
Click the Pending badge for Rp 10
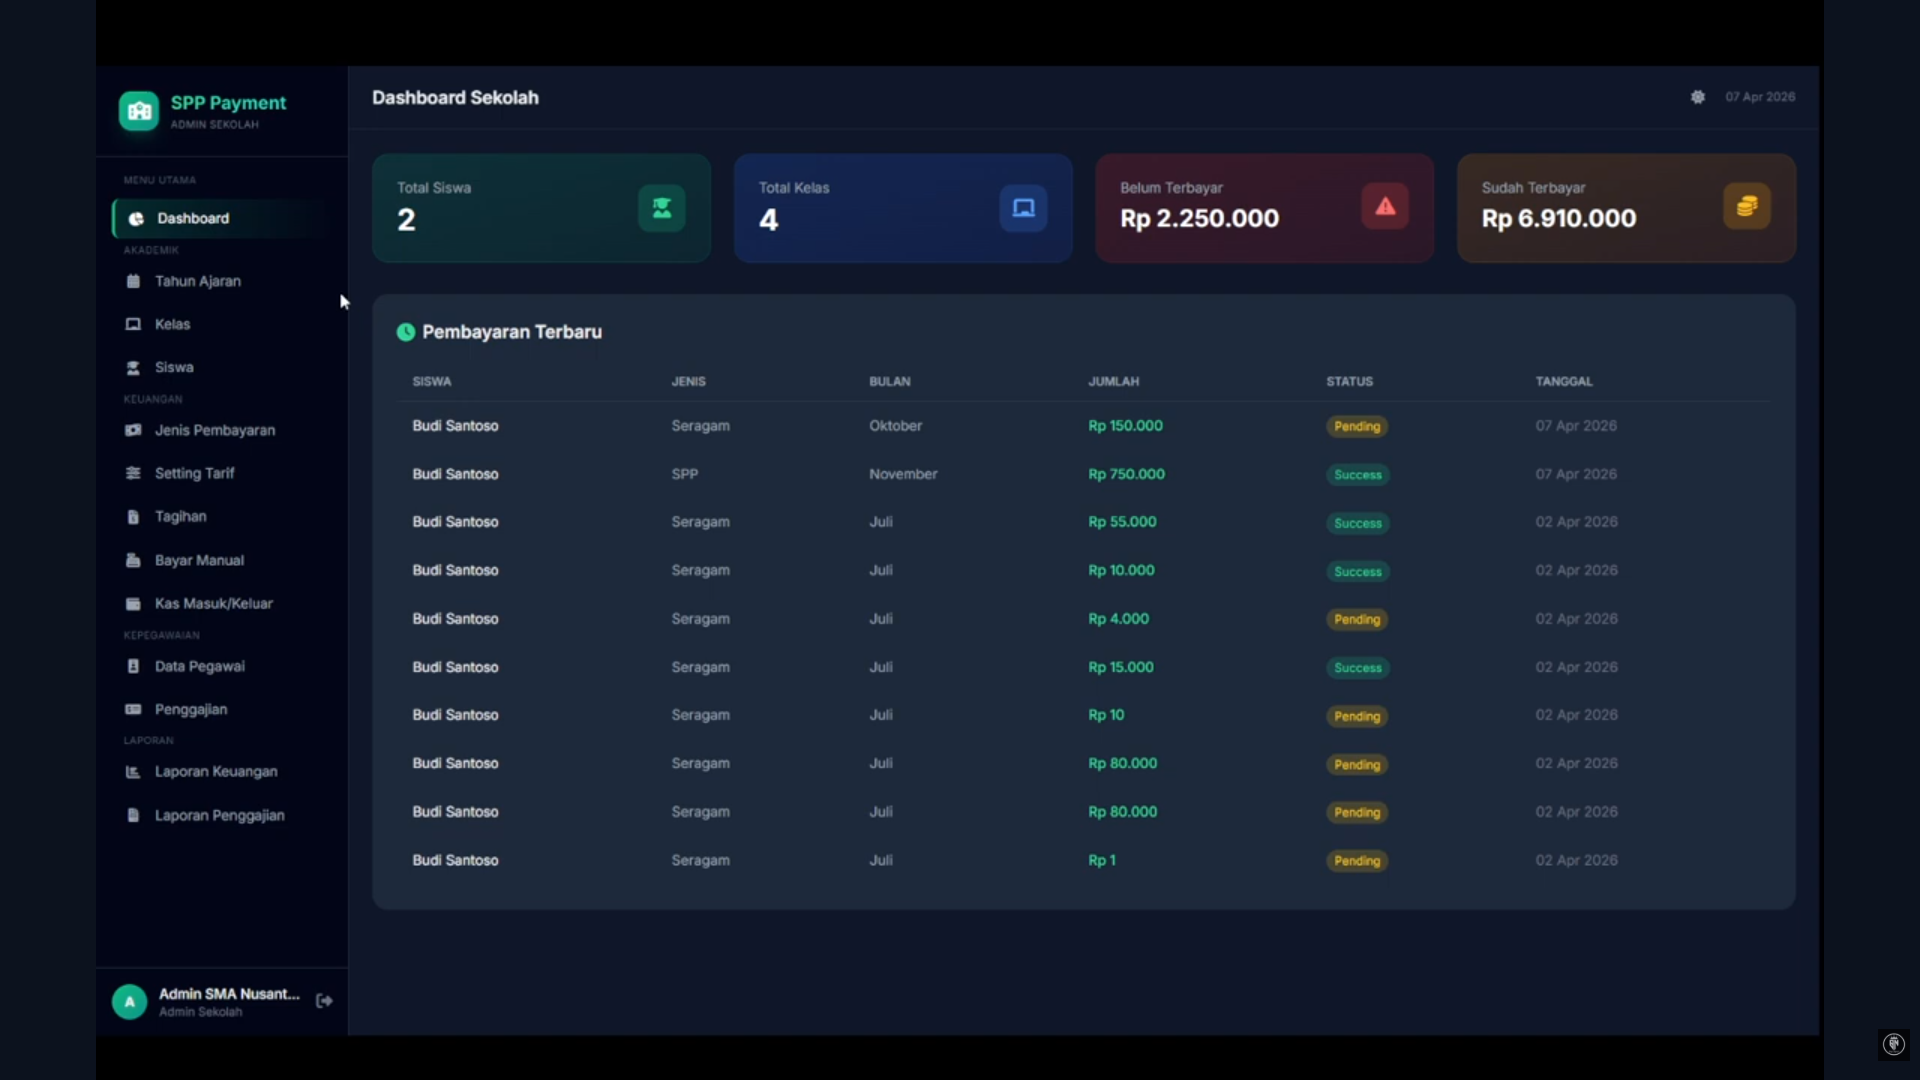pos(1357,716)
